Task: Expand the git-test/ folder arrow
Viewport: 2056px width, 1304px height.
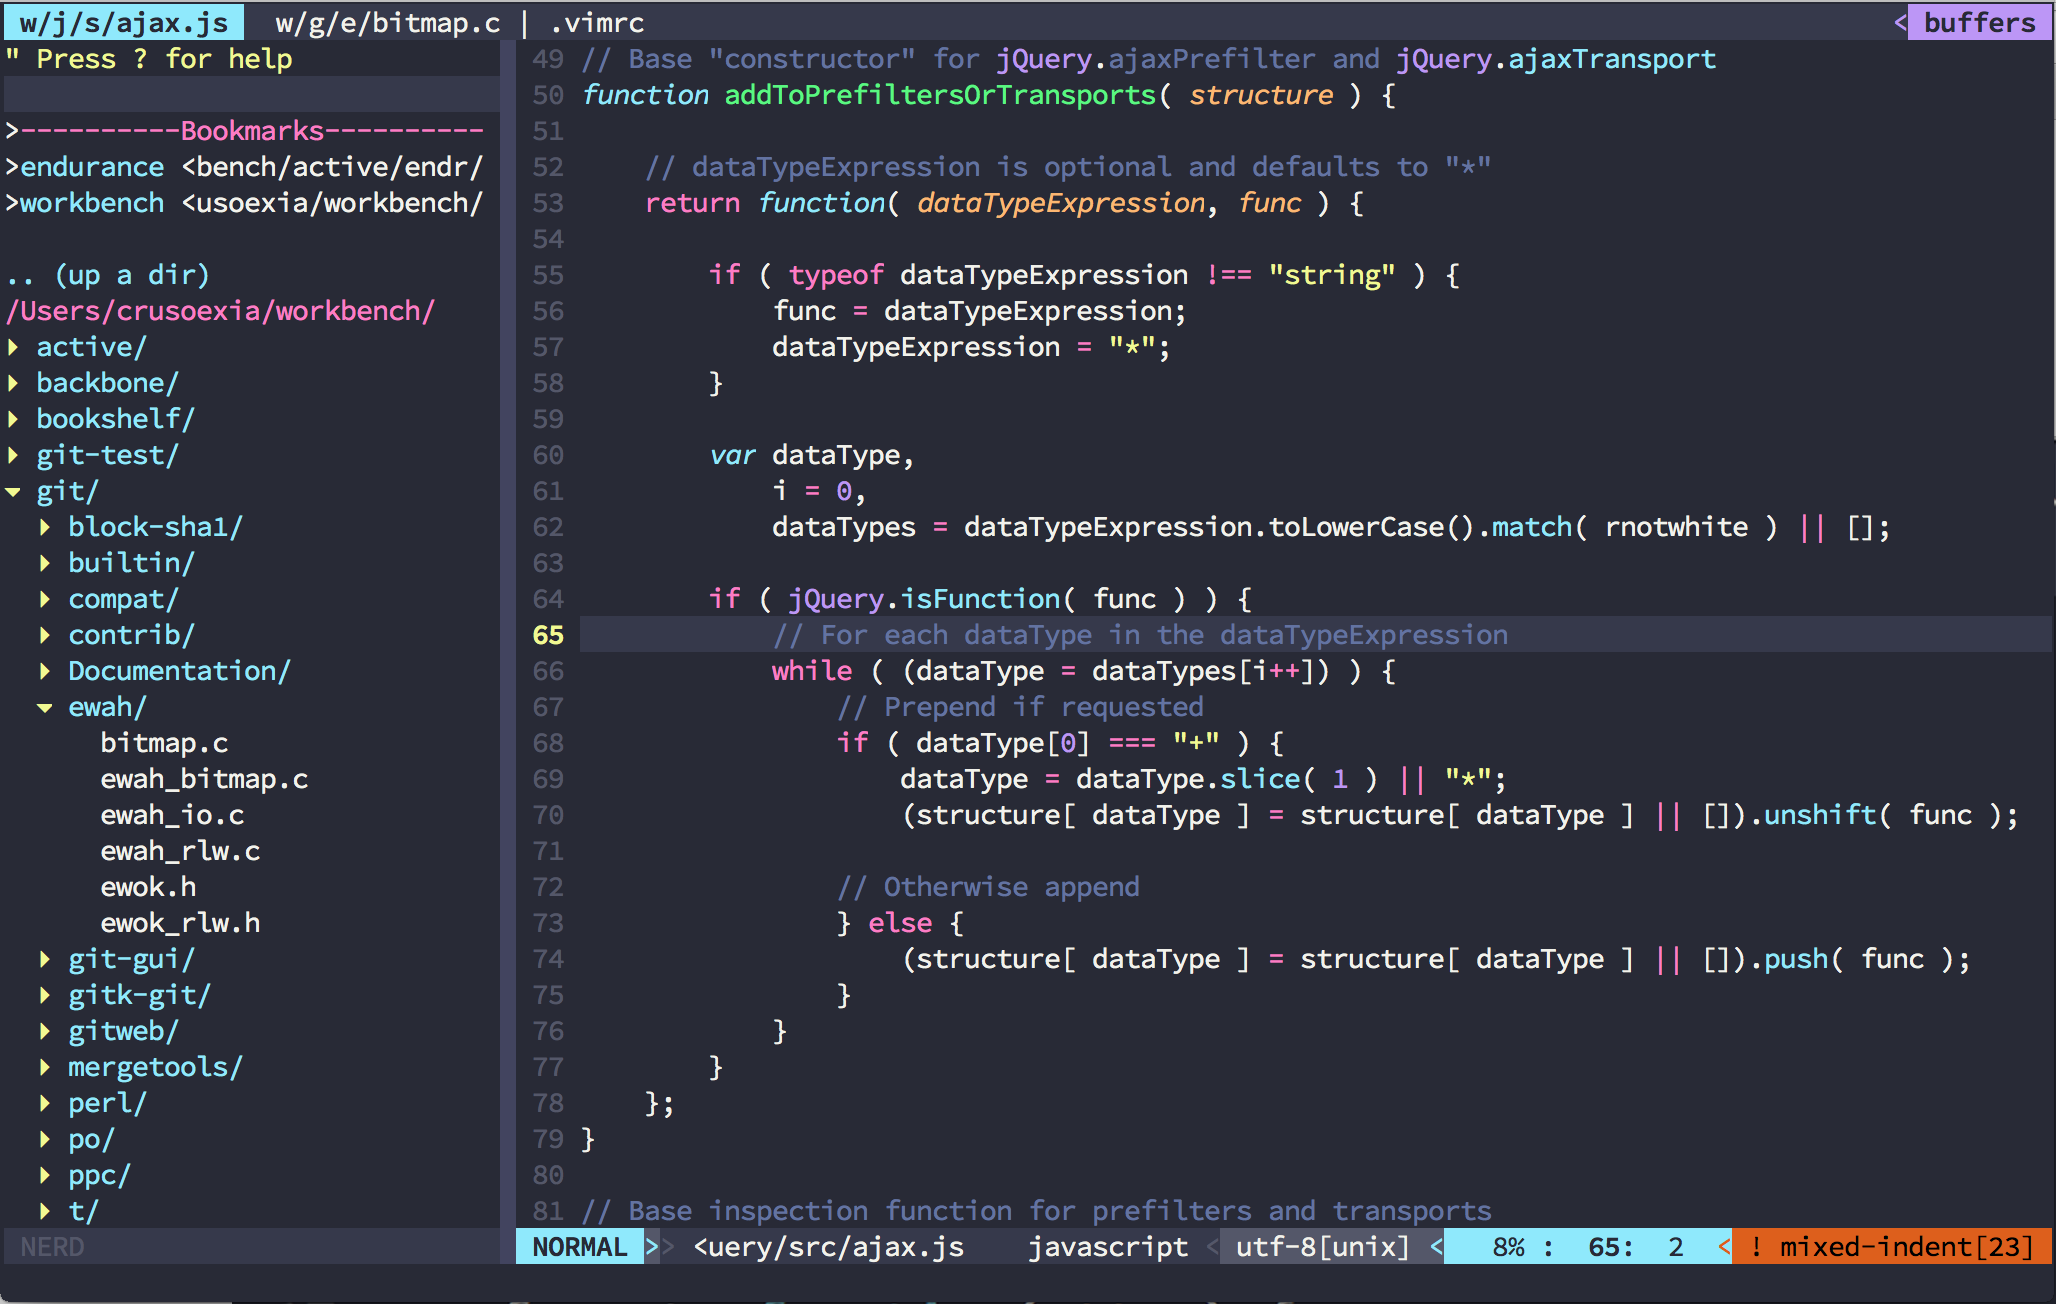Action: tap(13, 455)
